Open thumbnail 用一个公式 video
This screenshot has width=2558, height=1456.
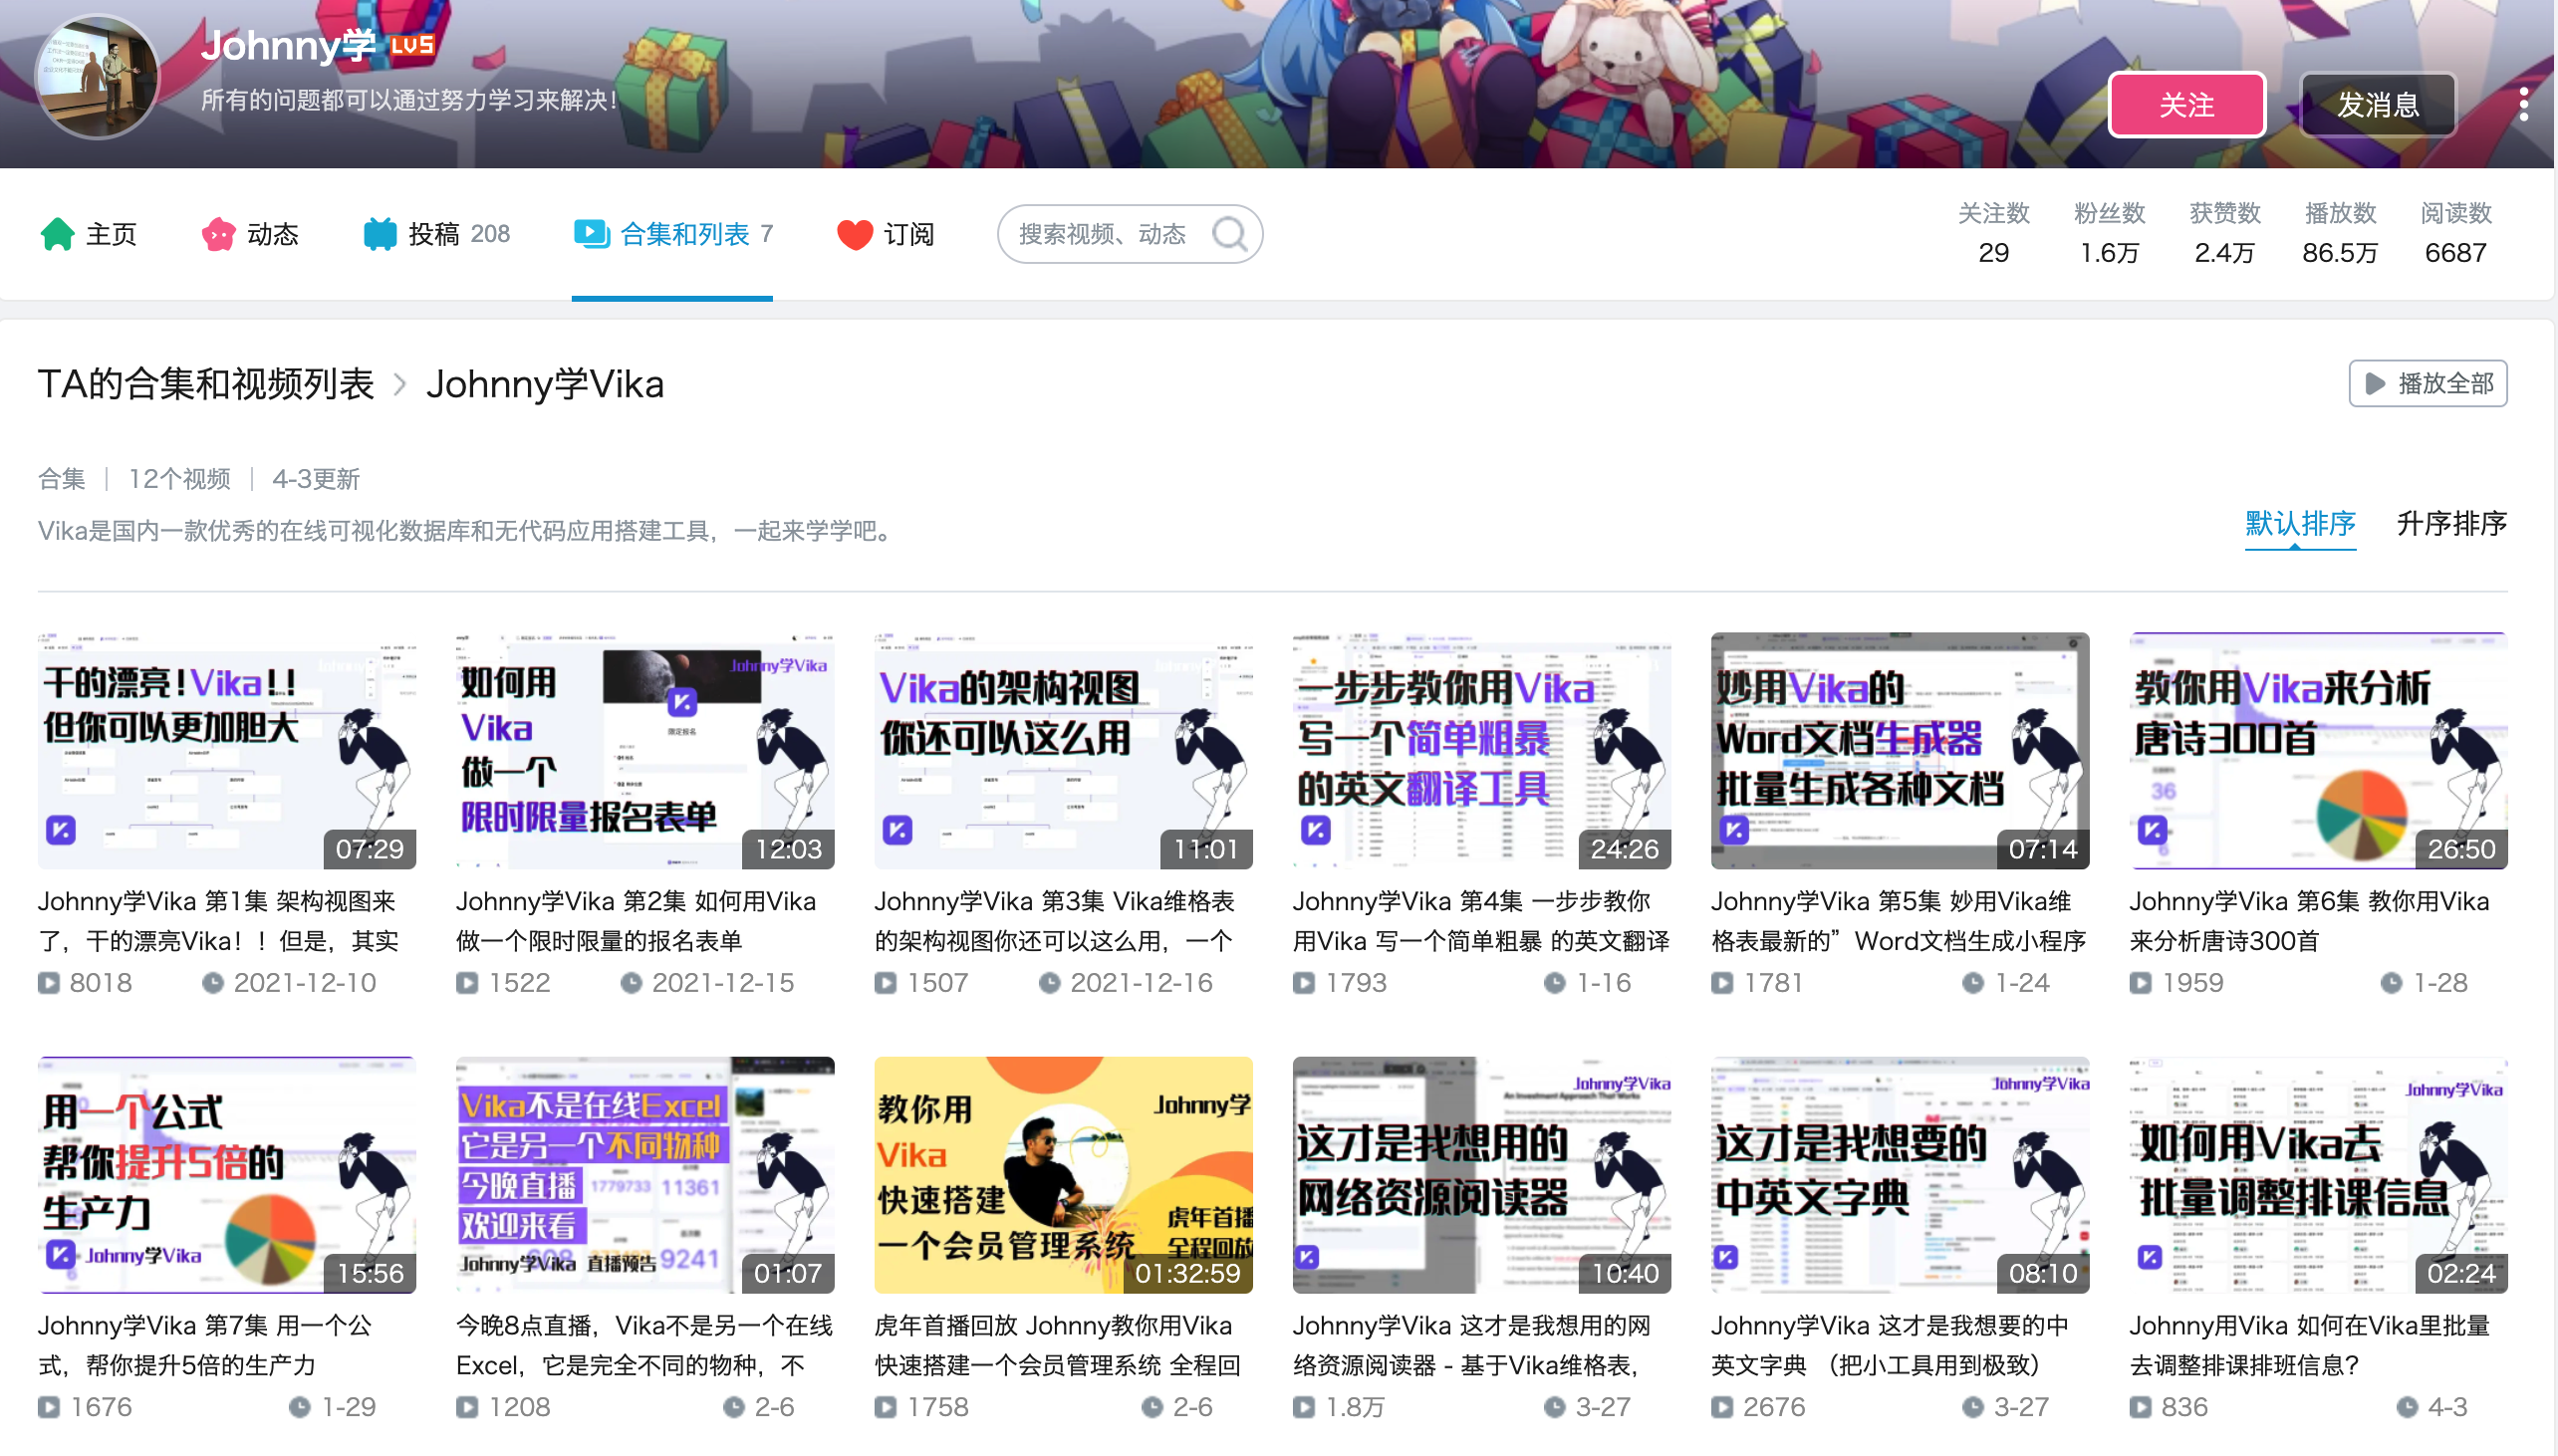[227, 1175]
